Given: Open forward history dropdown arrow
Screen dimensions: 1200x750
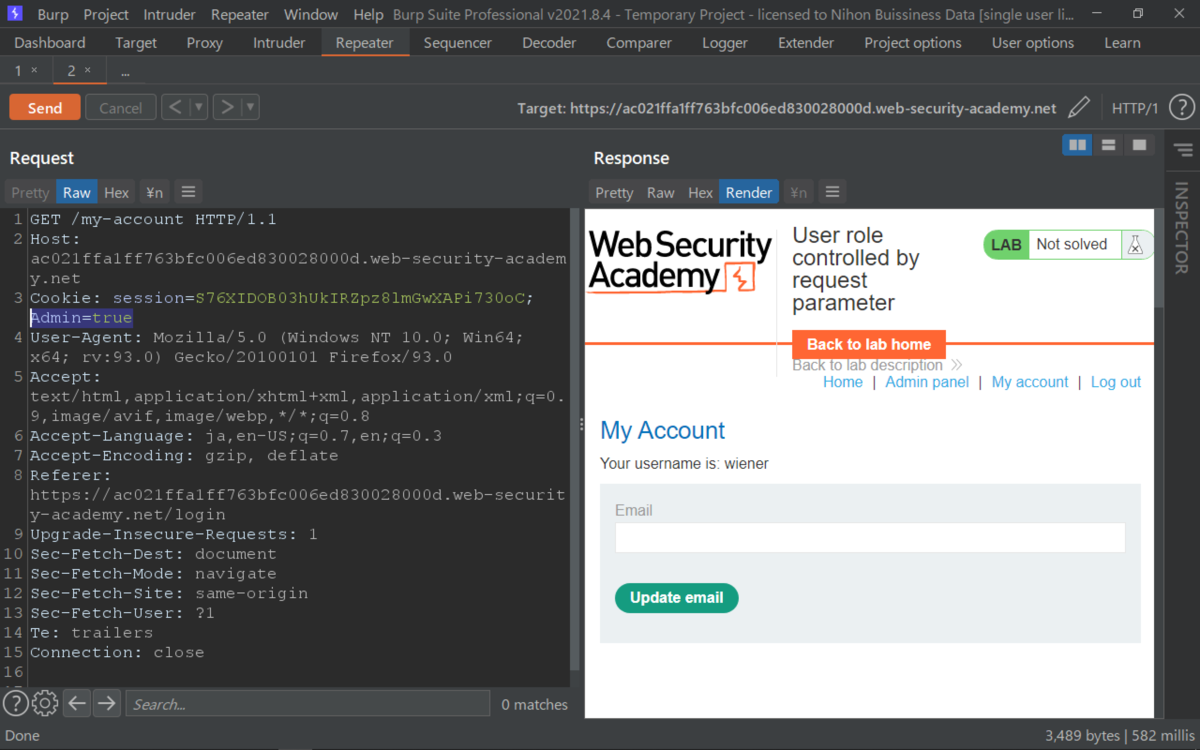Looking at the screenshot, I should (250, 107).
